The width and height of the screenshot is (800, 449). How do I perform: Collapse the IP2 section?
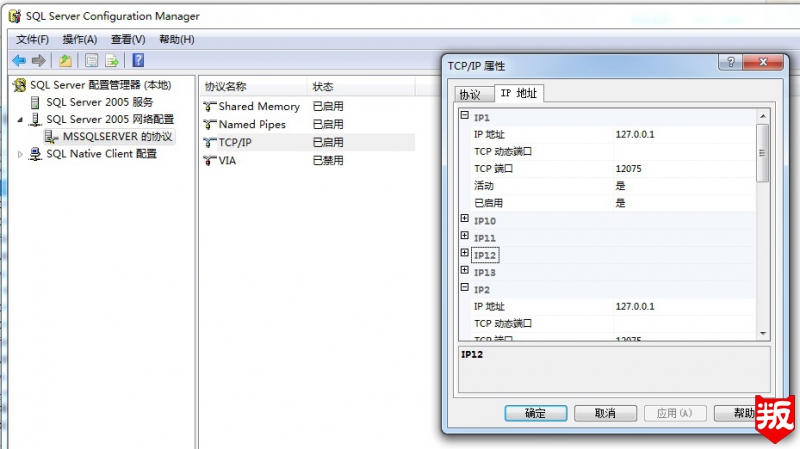[464, 287]
